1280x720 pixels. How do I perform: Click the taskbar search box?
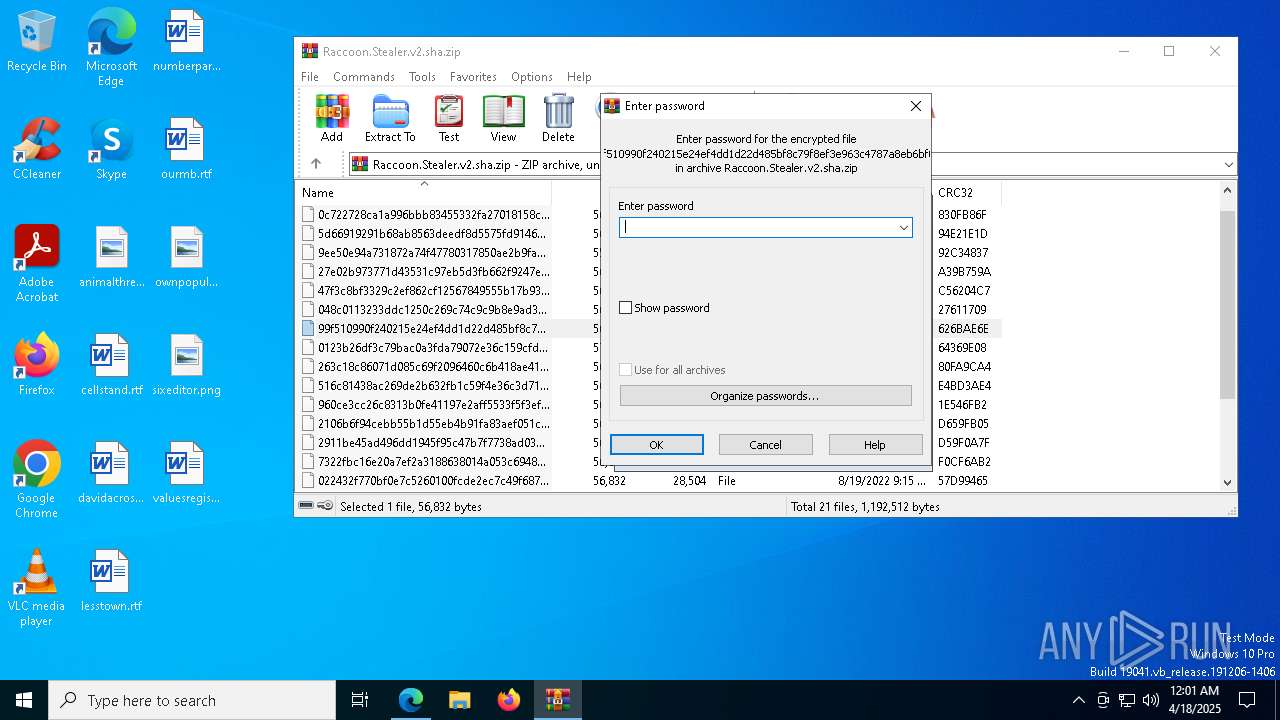(192, 700)
